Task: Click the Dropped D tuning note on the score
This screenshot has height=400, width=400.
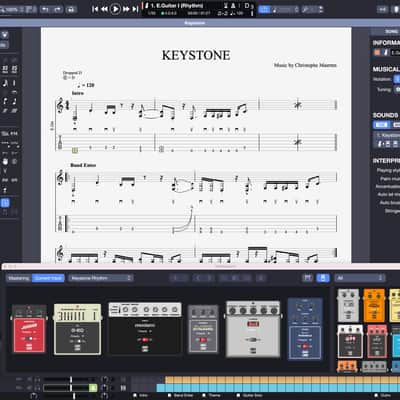Action: click(72, 73)
